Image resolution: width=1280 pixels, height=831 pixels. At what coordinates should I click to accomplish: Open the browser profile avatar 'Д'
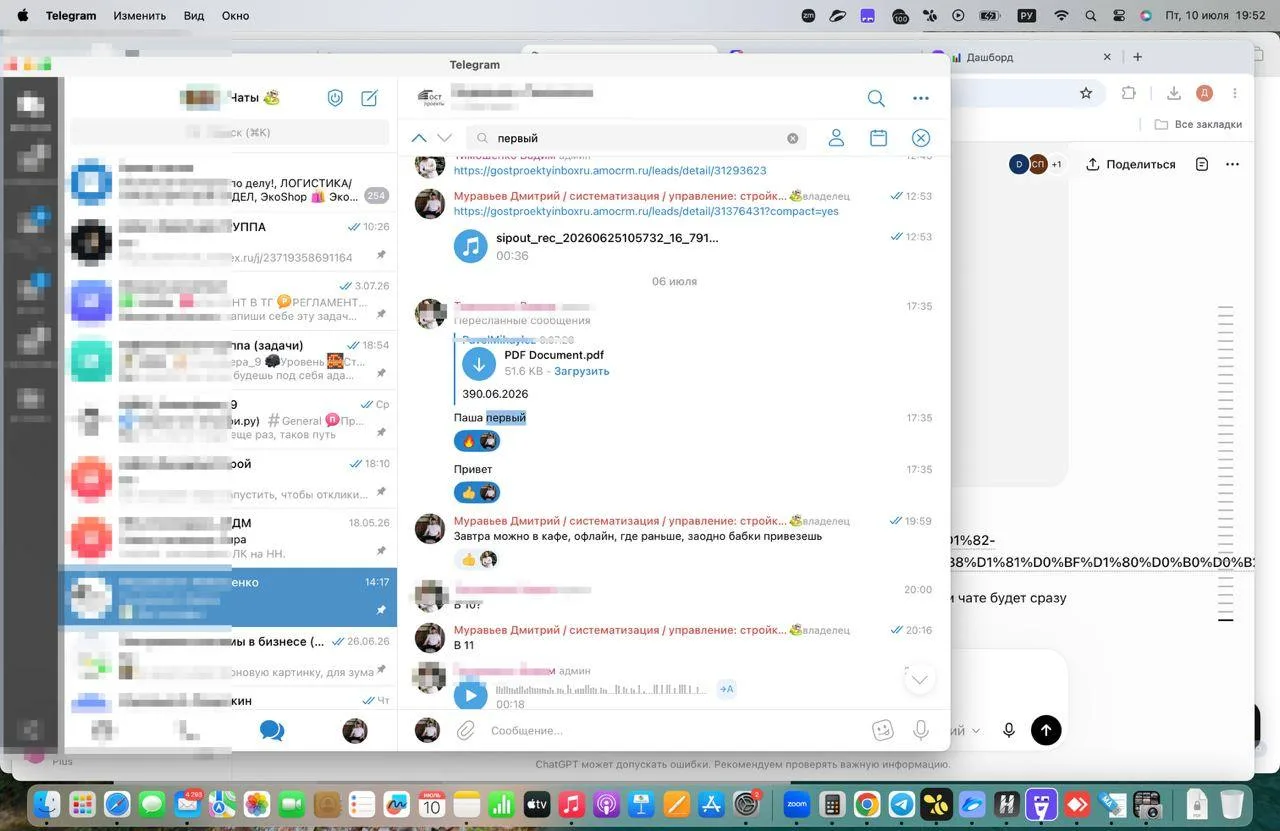(x=1204, y=93)
